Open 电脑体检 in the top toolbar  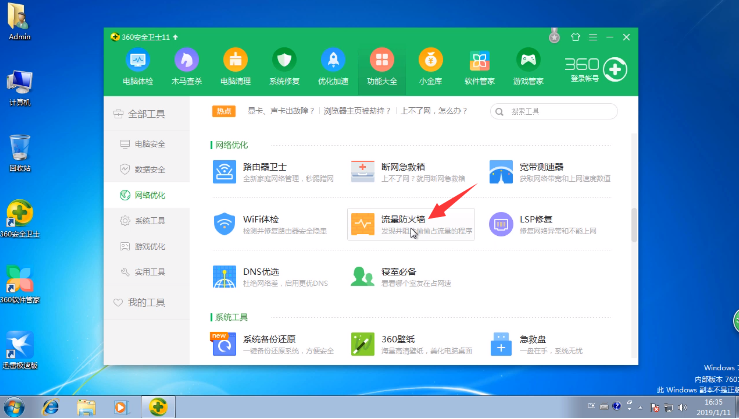[x=137, y=66]
